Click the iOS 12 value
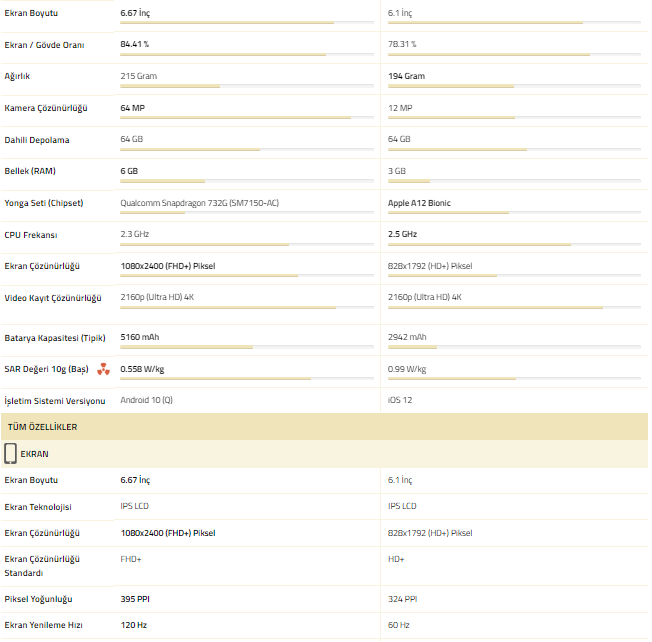Image resolution: width=652 pixels, height=642 pixels. (x=400, y=400)
